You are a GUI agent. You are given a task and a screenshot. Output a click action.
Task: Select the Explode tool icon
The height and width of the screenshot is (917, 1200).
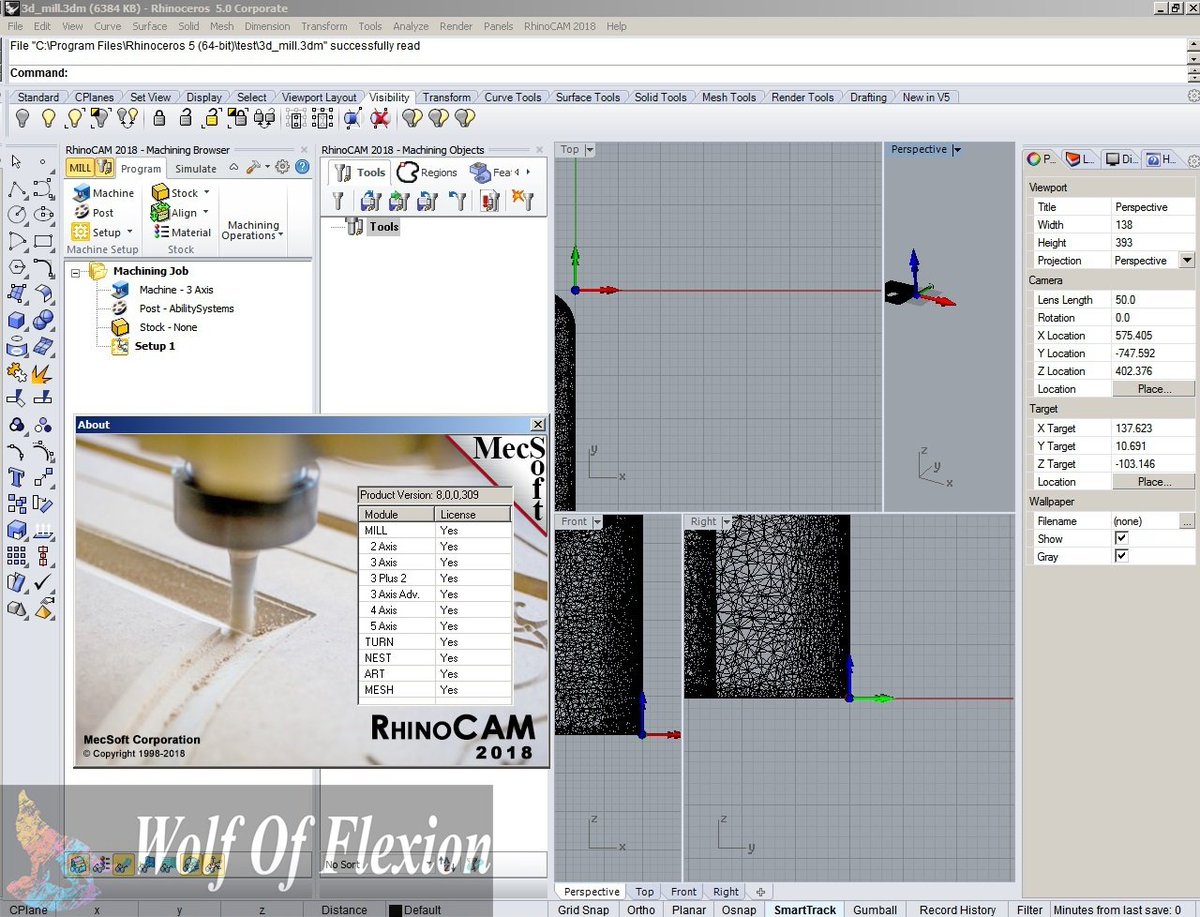pyautogui.click(x=43, y=373)
